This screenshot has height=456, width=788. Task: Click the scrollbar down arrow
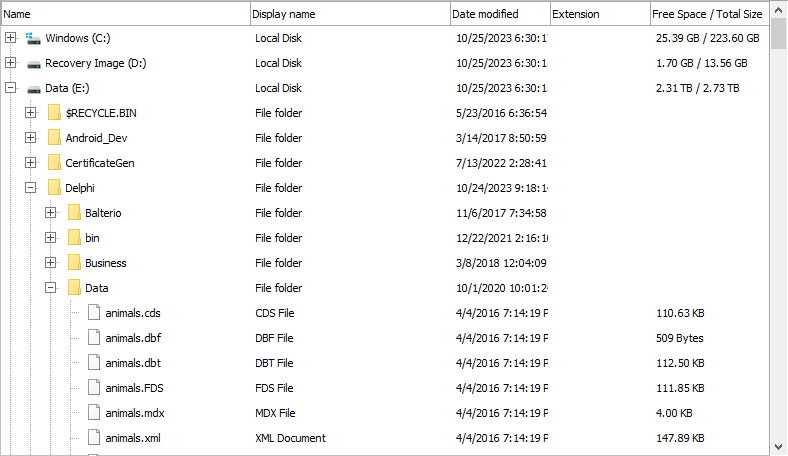778,446
